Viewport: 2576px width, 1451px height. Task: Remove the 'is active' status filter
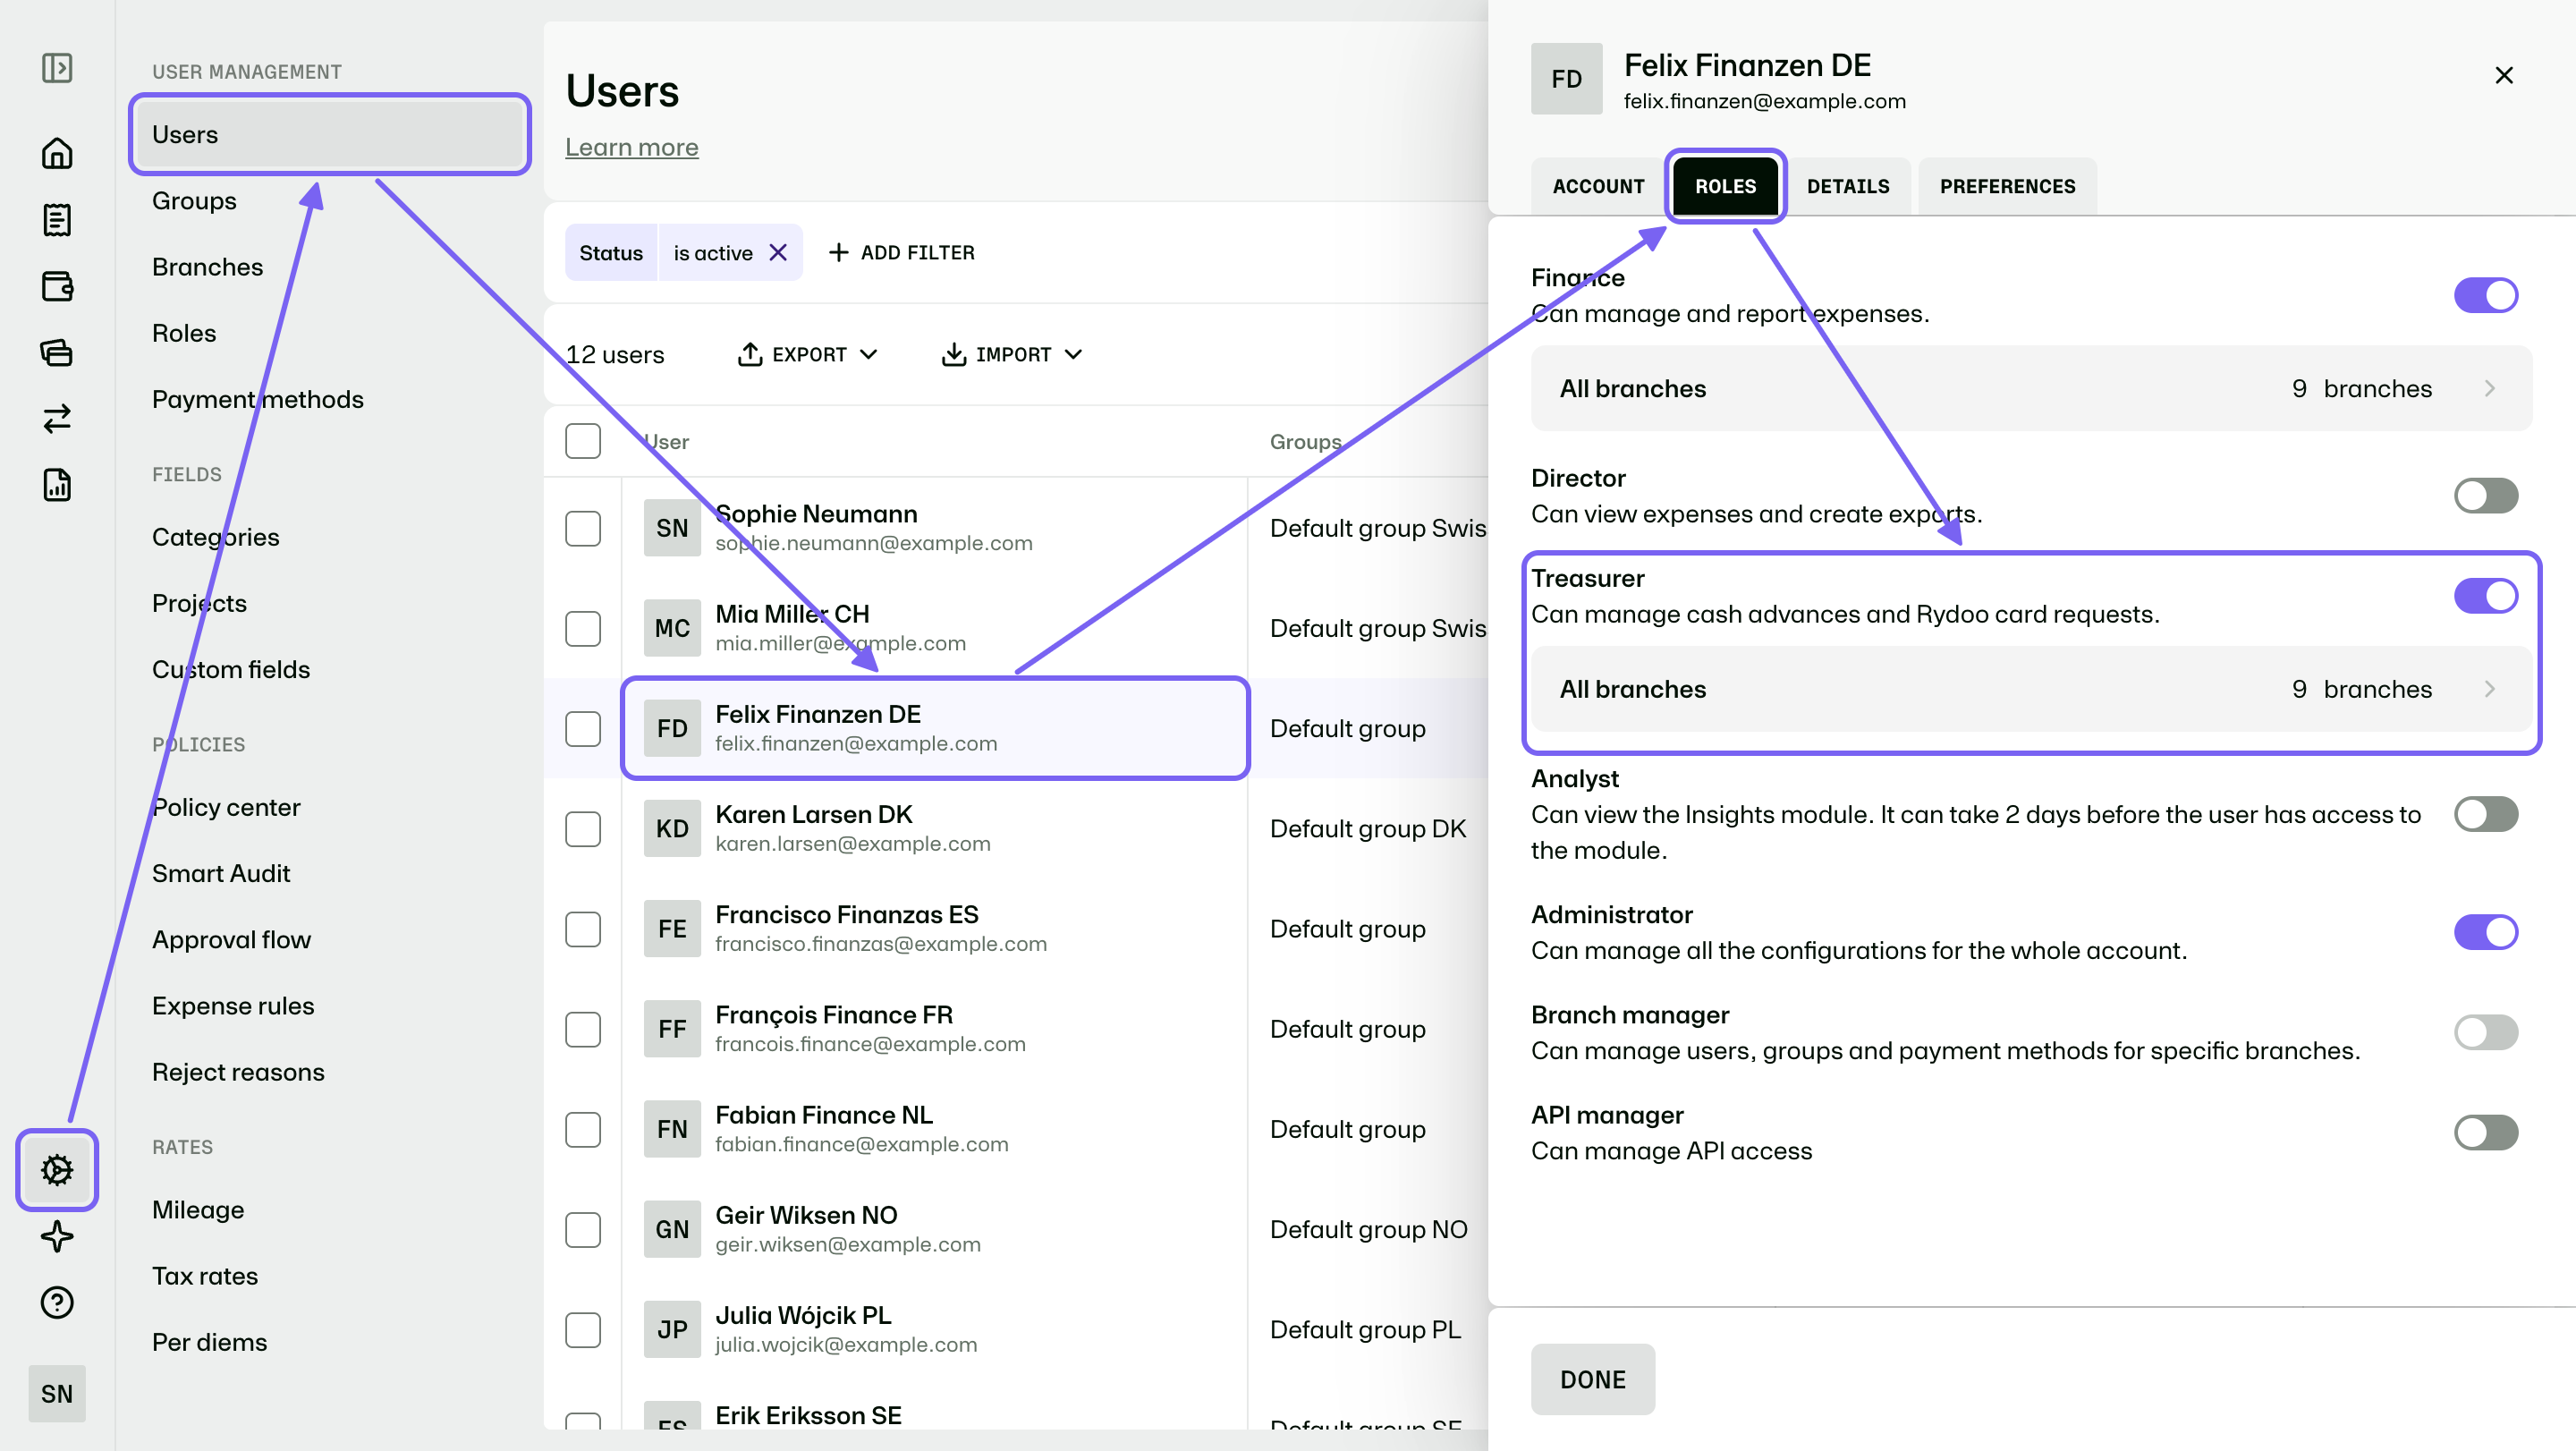click(x=778, y=253)
